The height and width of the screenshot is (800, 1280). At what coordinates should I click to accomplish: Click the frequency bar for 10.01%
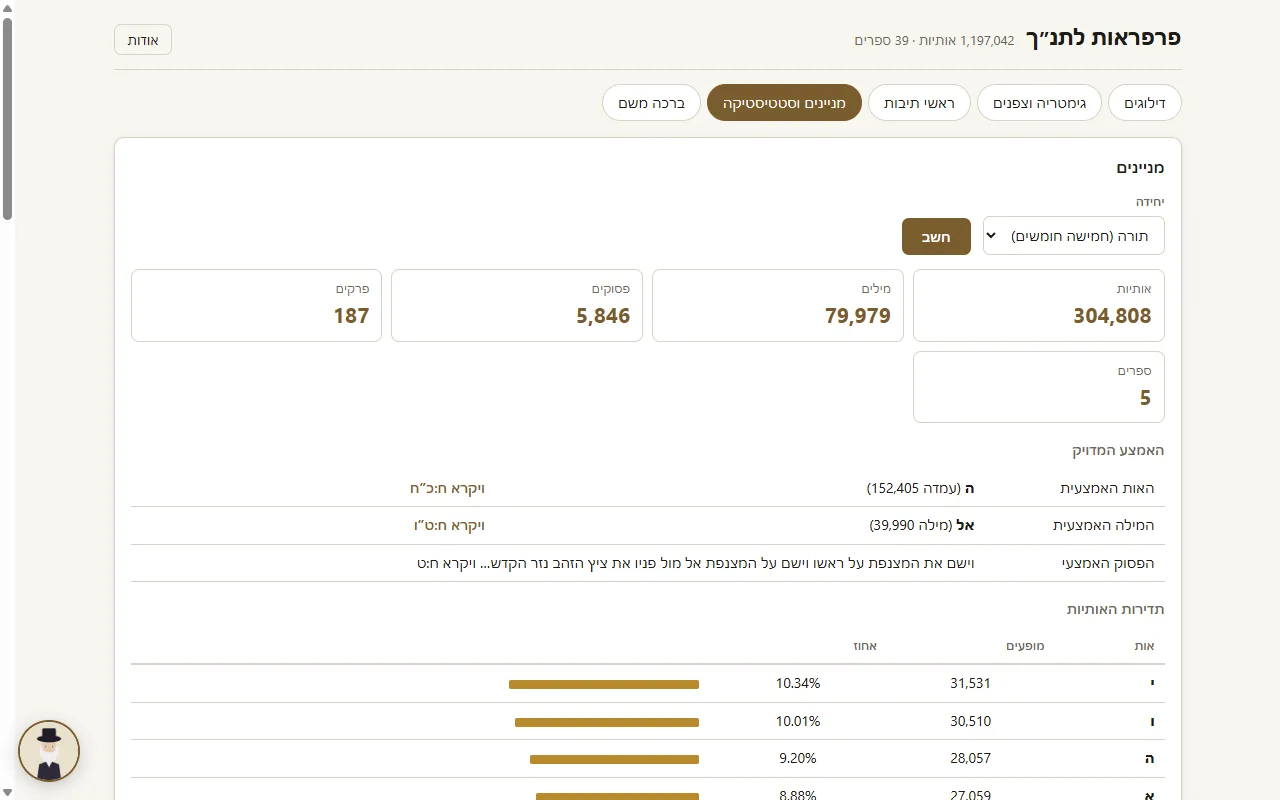pyautogui.click(x=607, y=722)
